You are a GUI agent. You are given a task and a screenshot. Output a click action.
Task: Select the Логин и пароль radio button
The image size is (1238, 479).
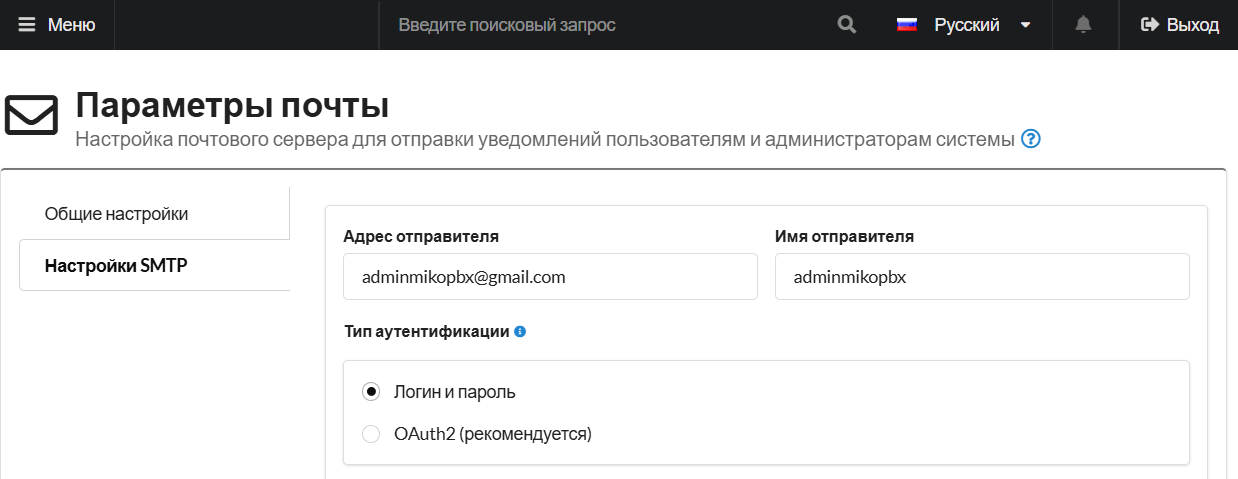(x=371, y=392)
